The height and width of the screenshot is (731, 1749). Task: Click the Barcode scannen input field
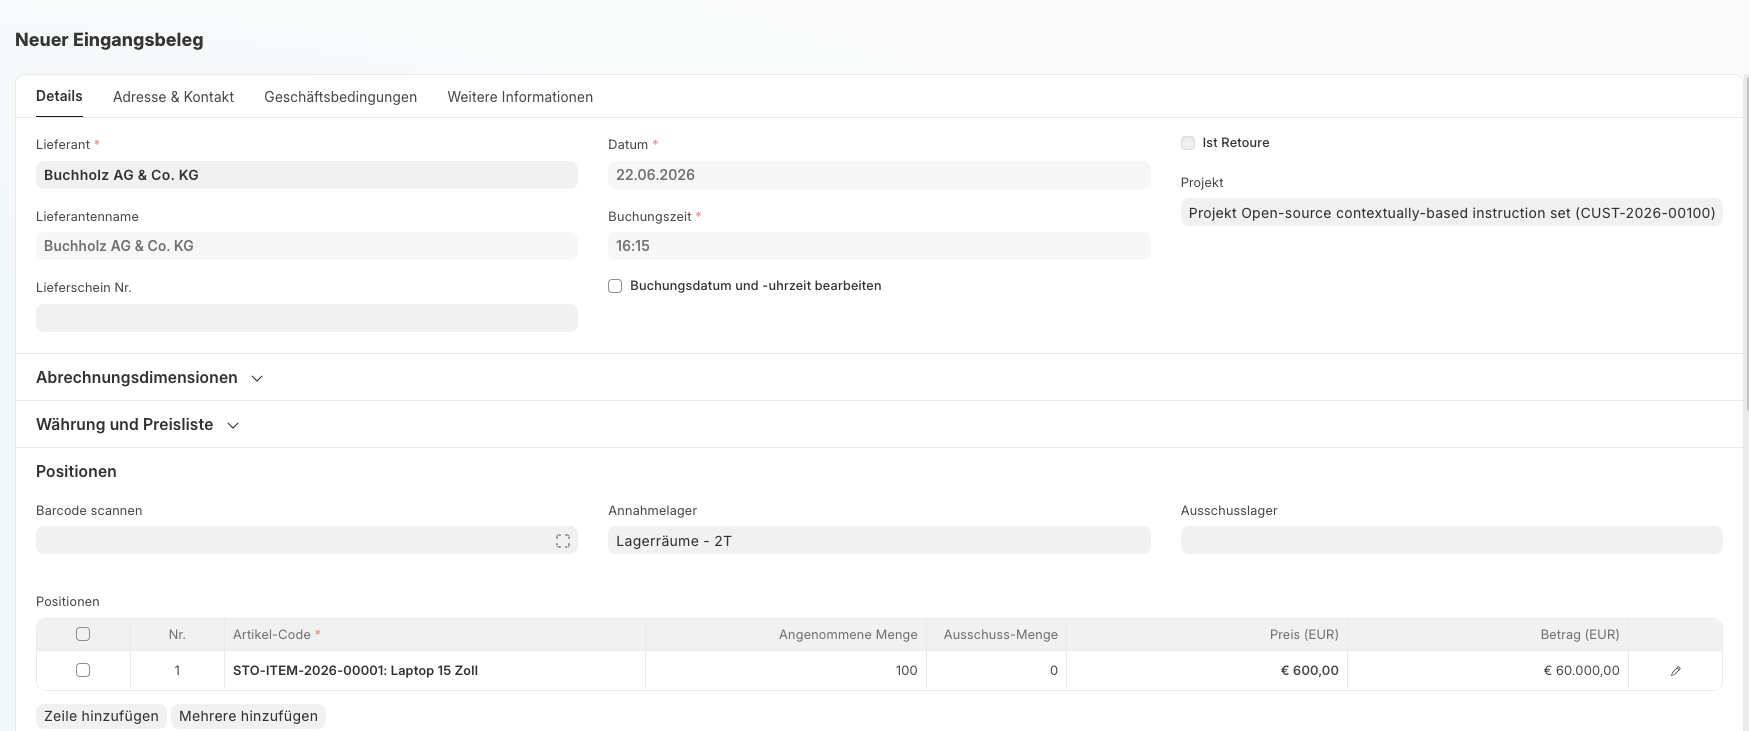point(307,541)
